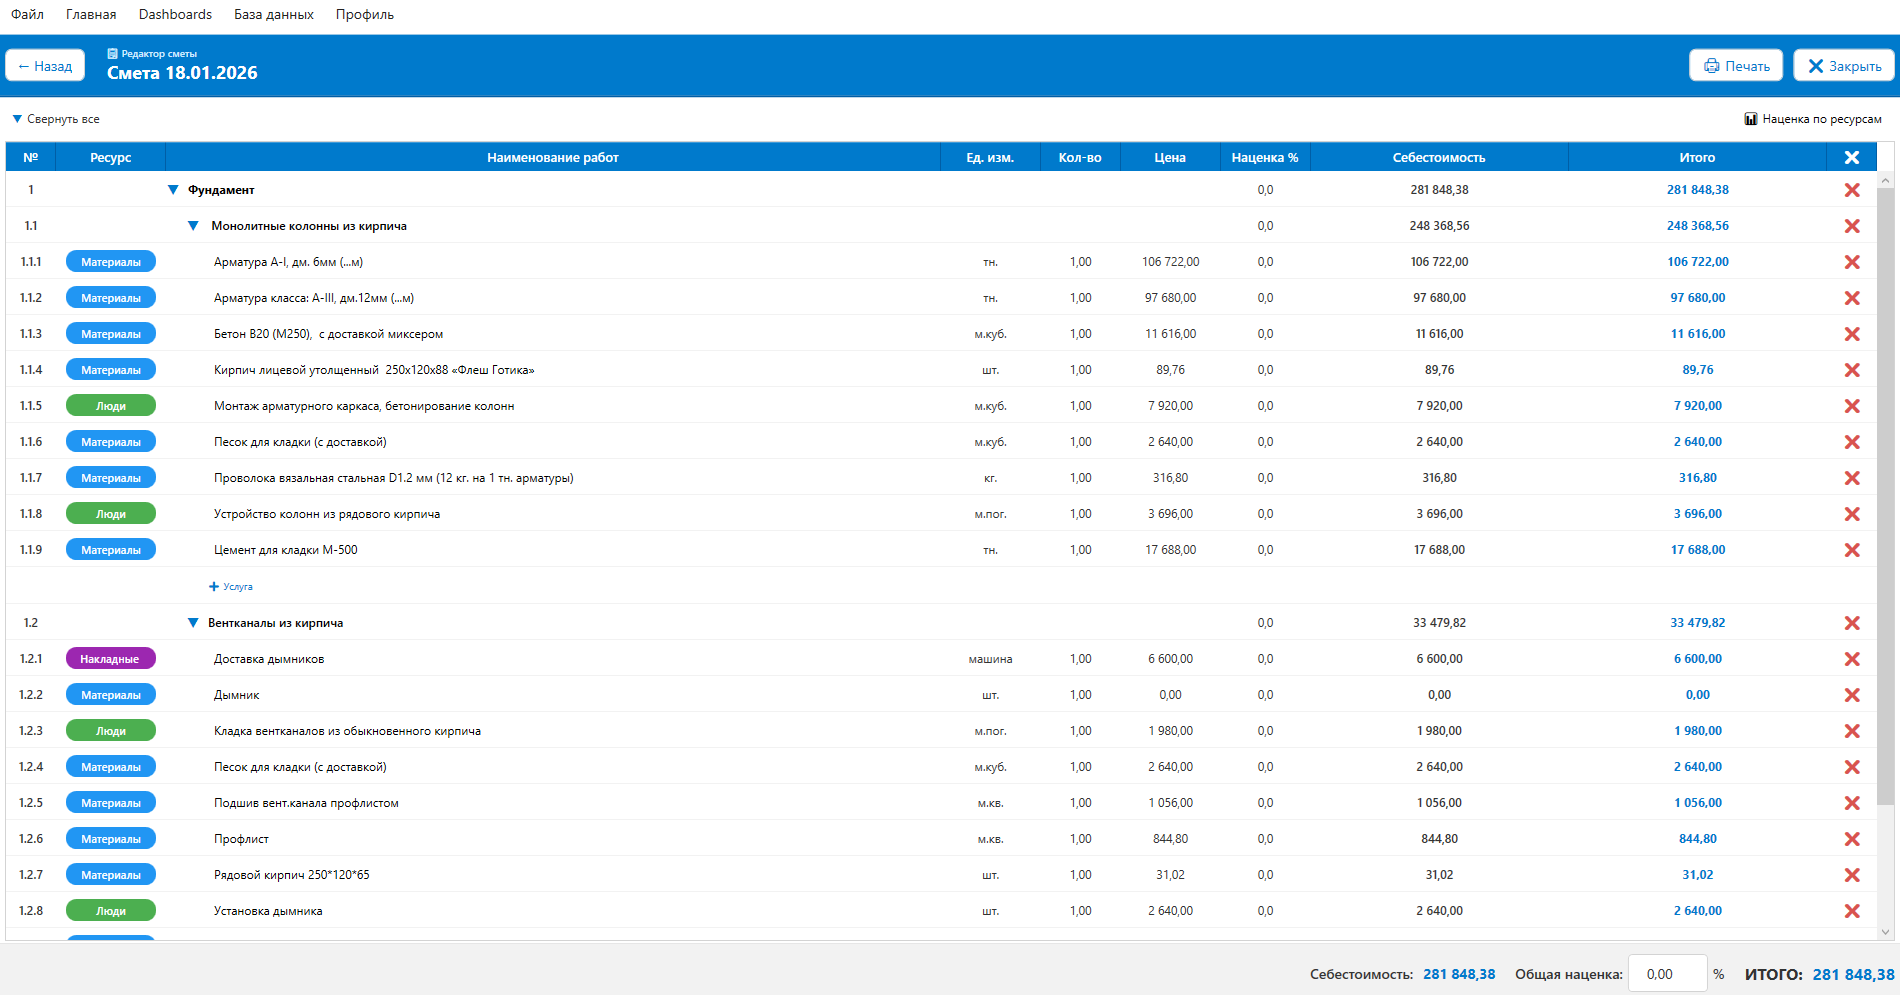Open the Профиль menu
The image size is (1900, 995).
(365, 15)
